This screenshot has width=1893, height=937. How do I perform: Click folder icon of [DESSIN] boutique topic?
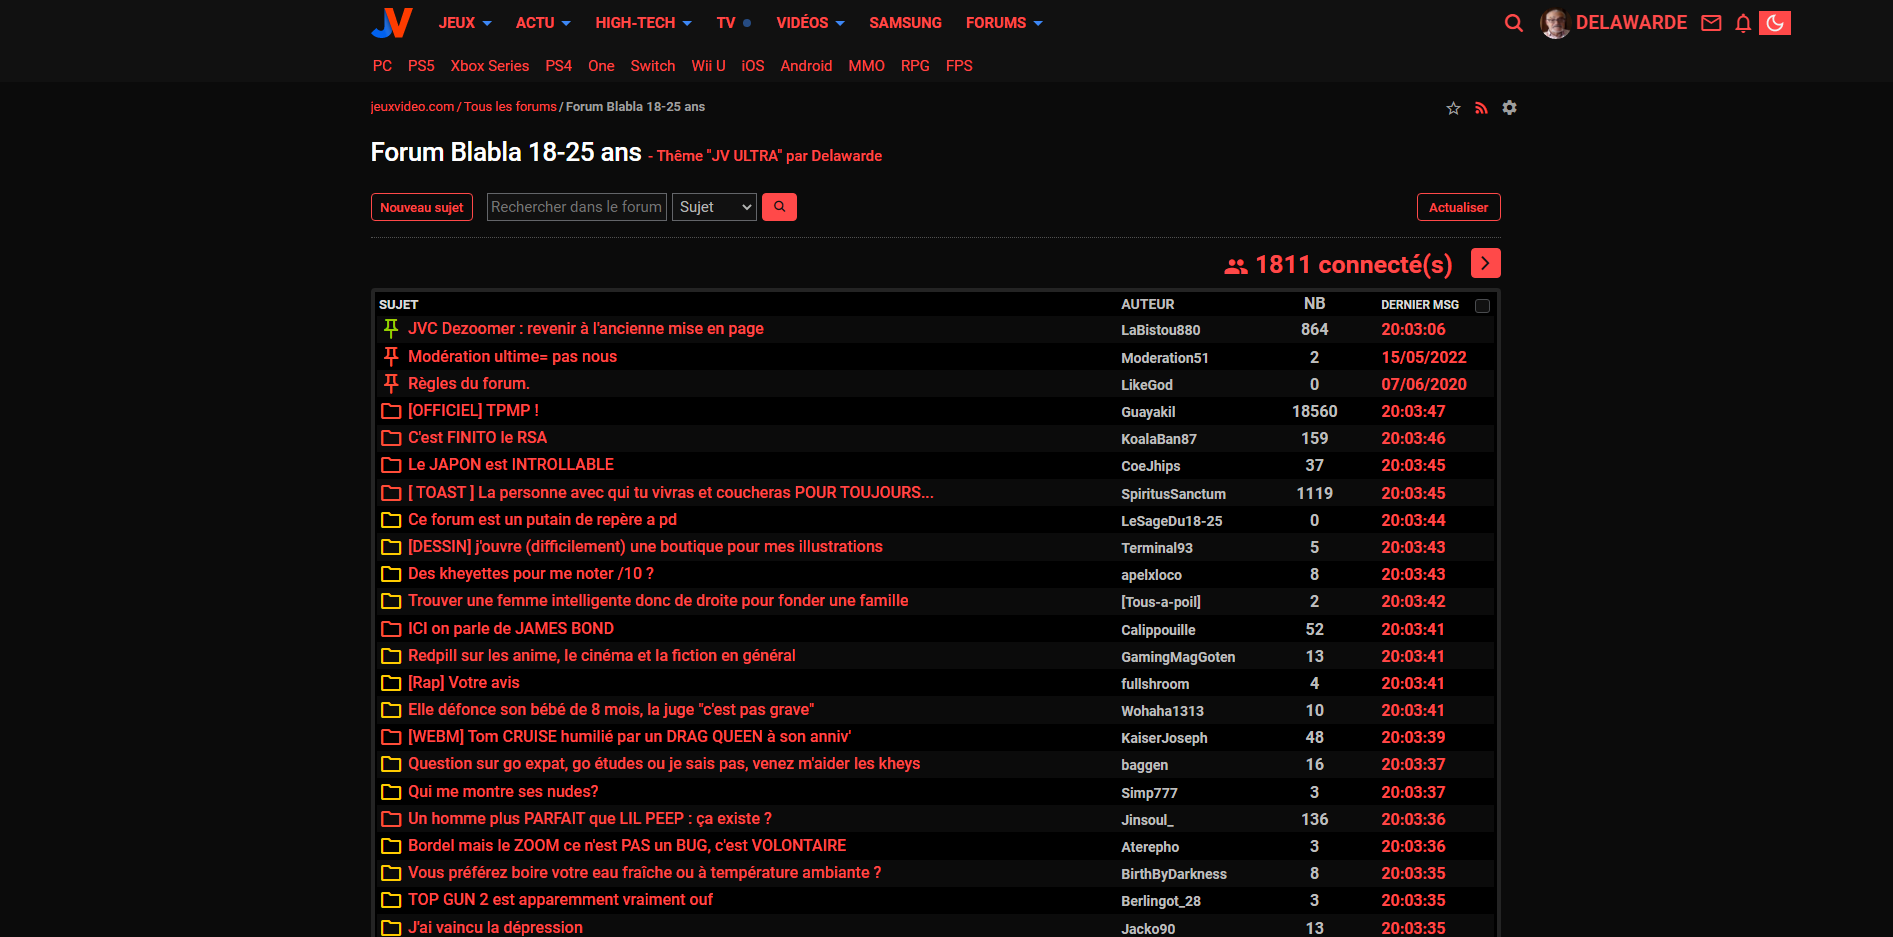pyautogui.click(x=391, y=547)
